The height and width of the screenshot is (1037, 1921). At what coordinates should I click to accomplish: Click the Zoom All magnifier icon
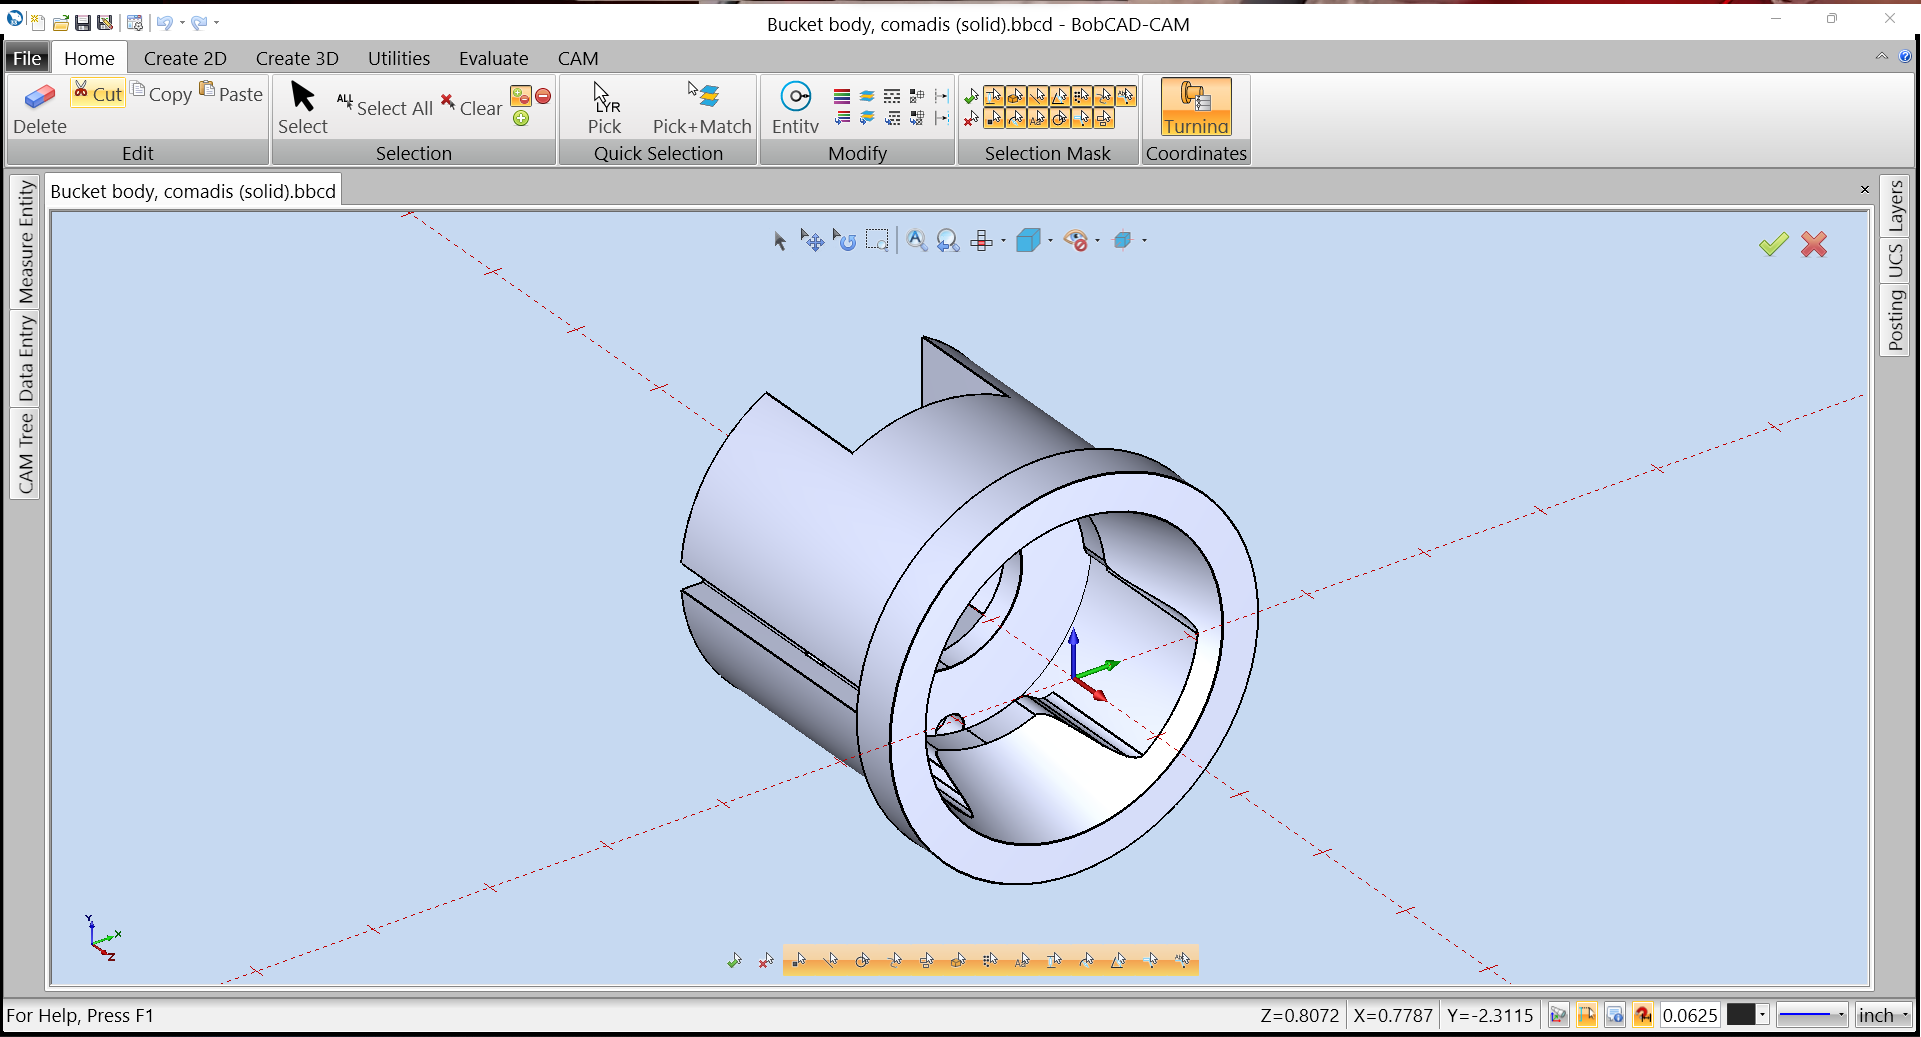coord(916,240)
